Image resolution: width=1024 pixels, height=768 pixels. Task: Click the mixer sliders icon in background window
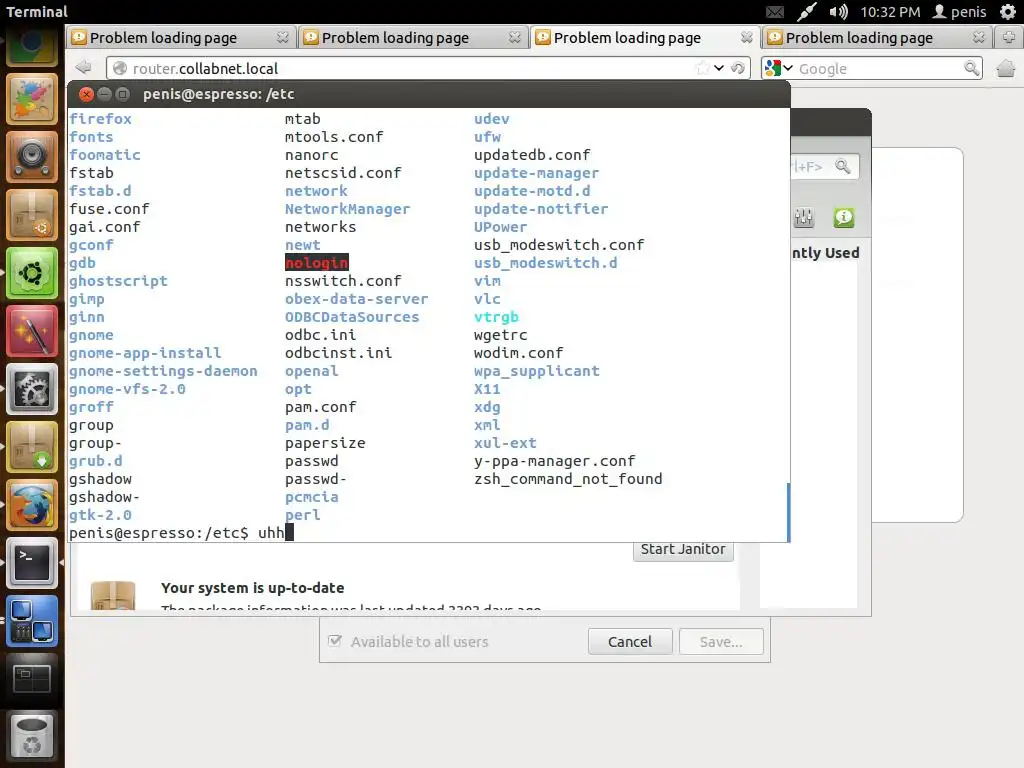(804, 217)
